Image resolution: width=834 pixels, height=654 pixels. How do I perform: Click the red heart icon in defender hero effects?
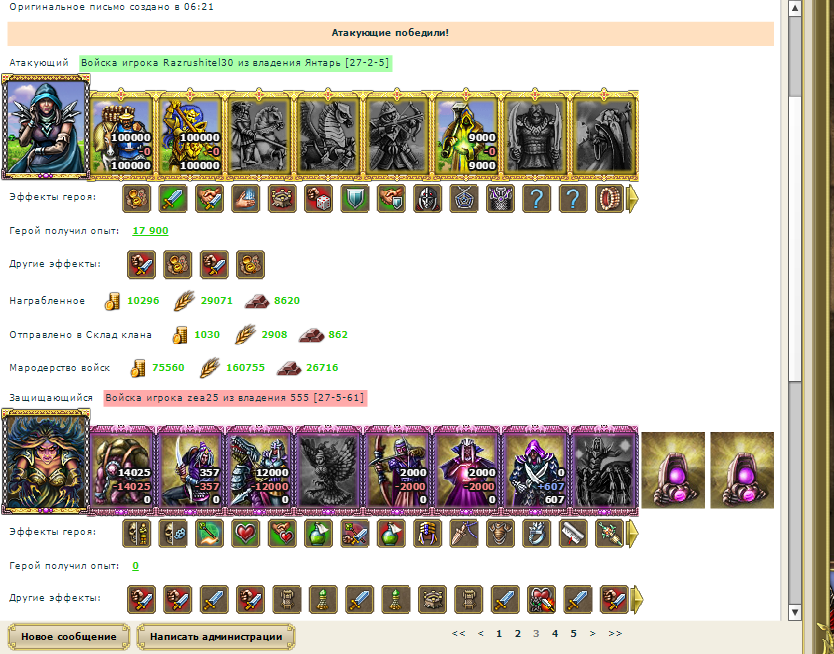[x=246, y=533]
